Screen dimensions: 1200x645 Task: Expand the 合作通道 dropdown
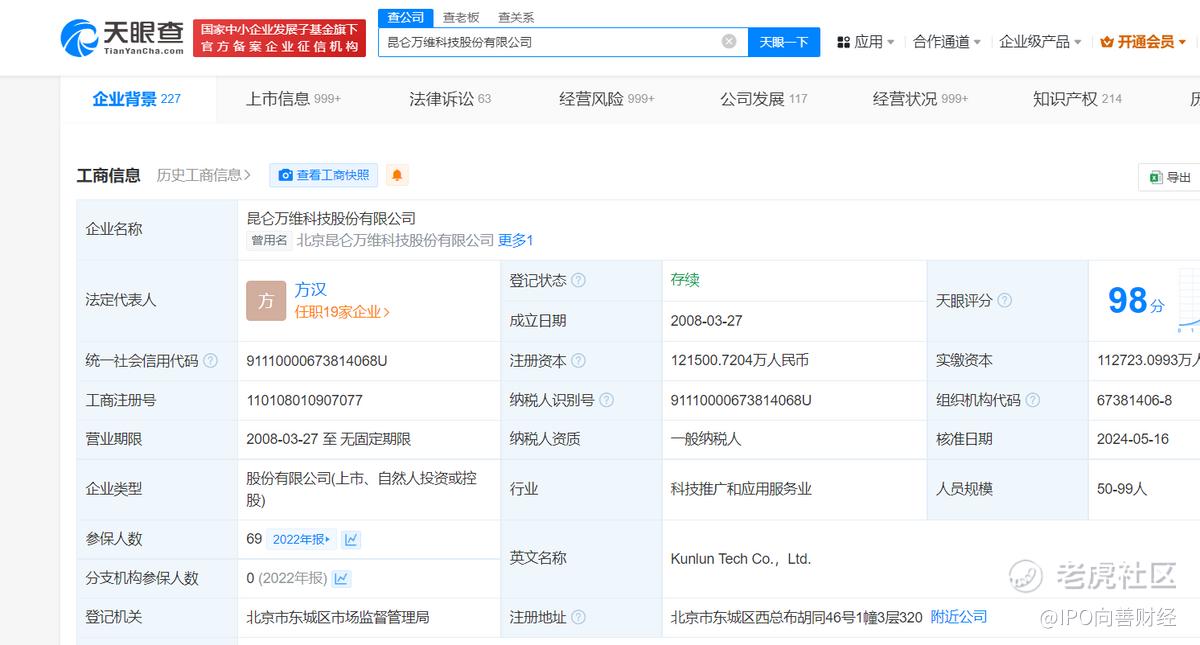[946, 41]
